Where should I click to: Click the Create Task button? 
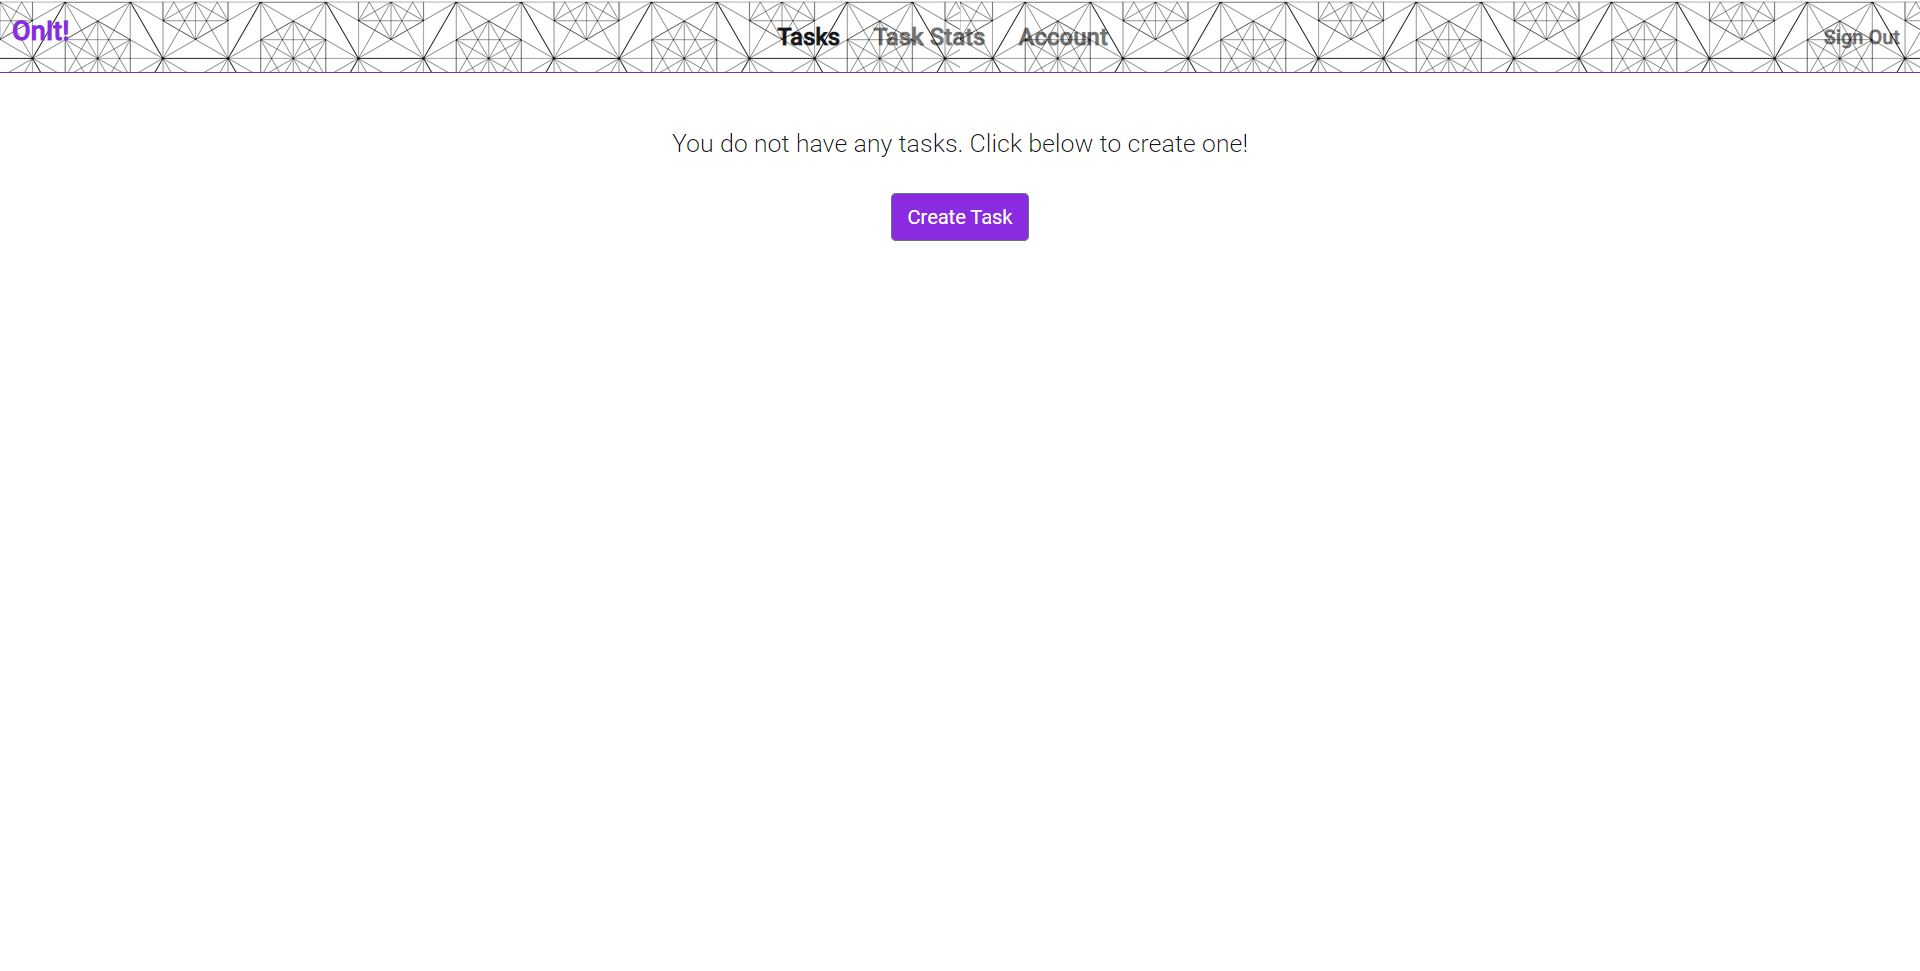(960, 217)
